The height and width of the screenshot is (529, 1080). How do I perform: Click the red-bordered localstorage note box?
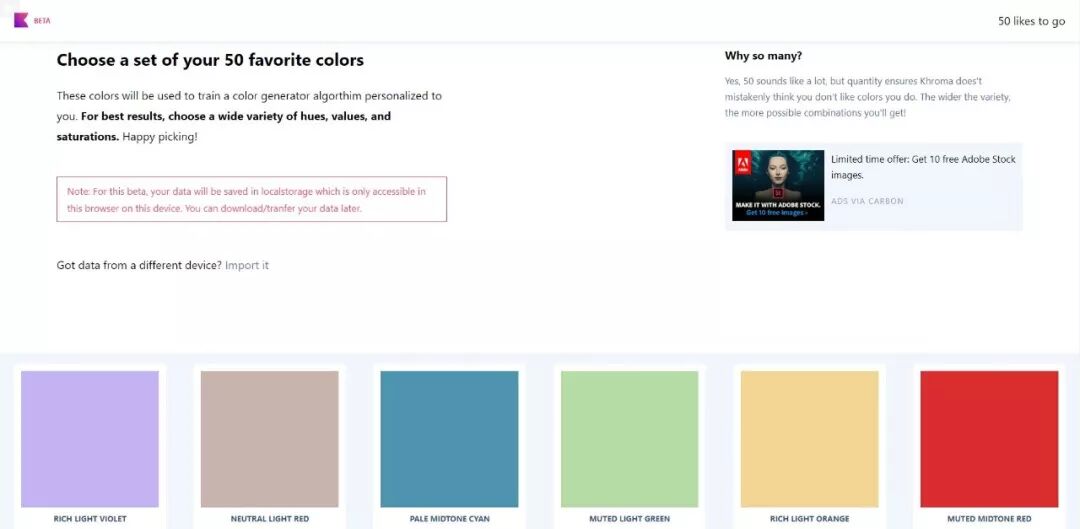[x=251, y=199]
